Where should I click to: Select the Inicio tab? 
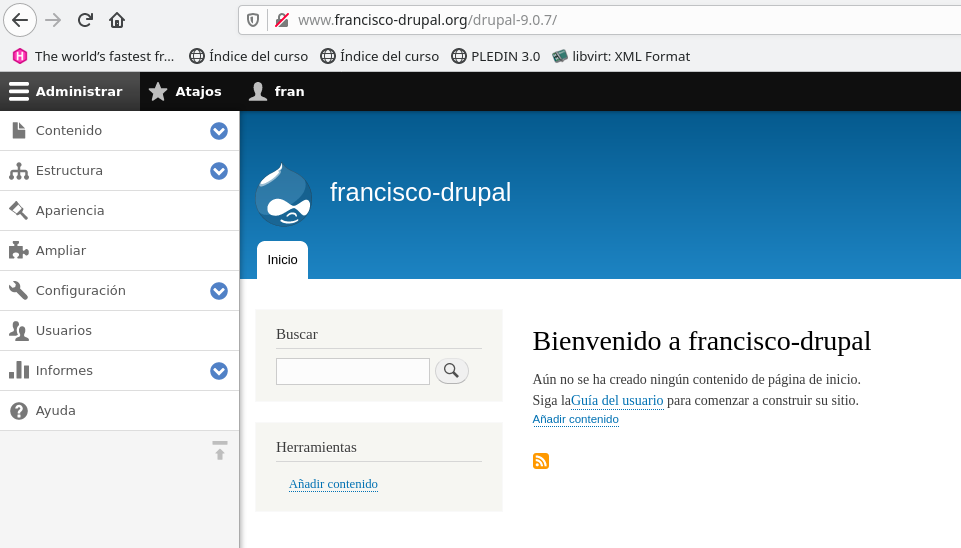283,260
